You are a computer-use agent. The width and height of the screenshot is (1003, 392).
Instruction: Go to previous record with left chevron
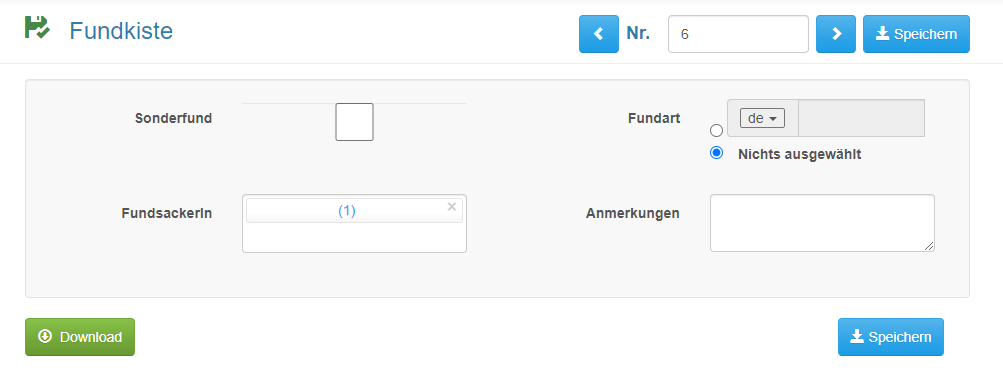599,34
